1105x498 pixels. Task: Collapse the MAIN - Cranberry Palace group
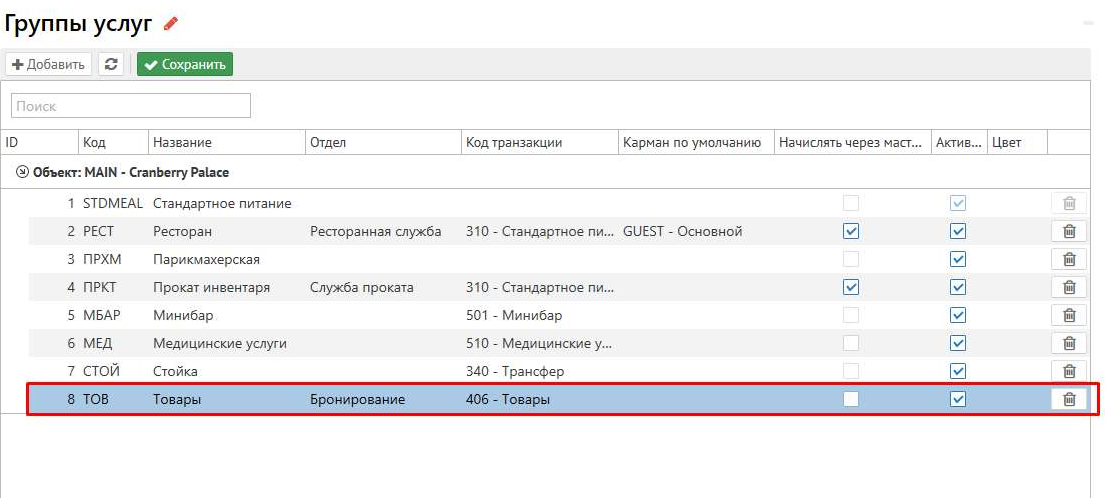click(x=22, y=172)
